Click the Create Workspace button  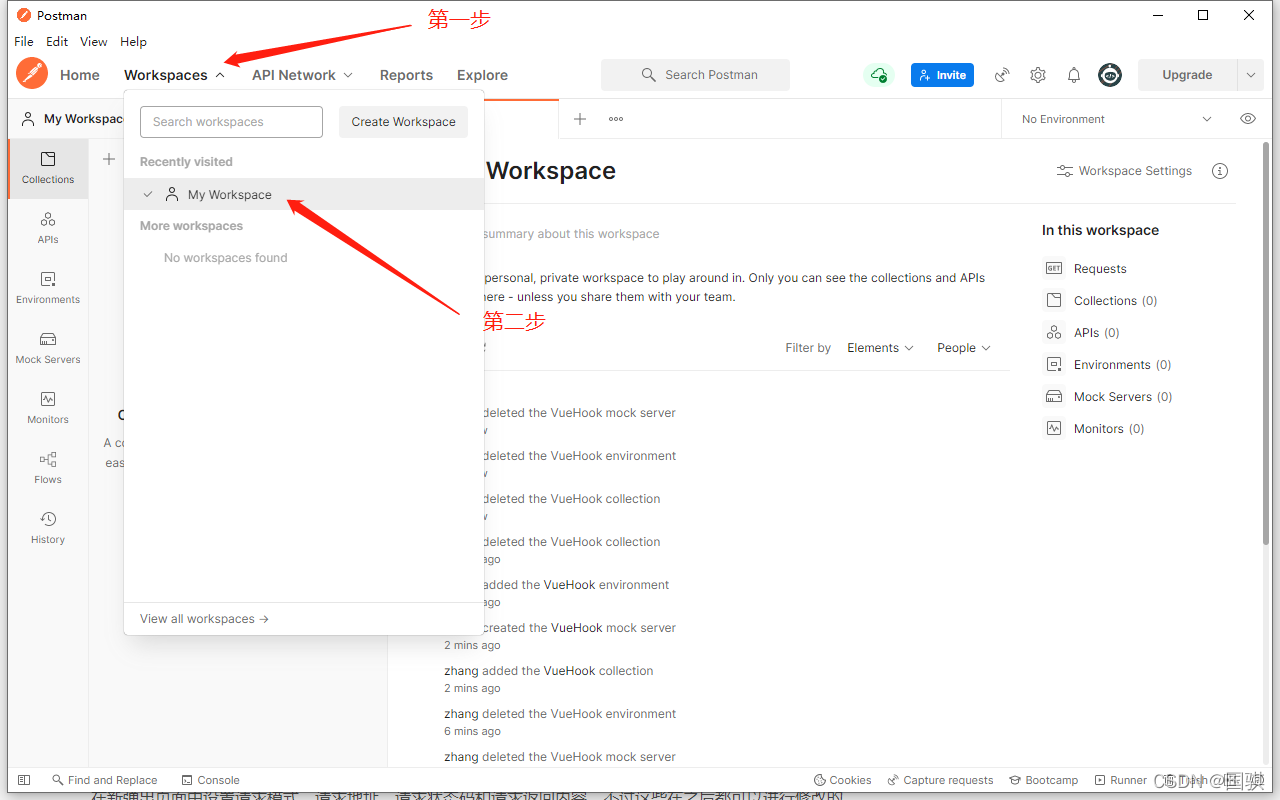(x=403, y=122)
